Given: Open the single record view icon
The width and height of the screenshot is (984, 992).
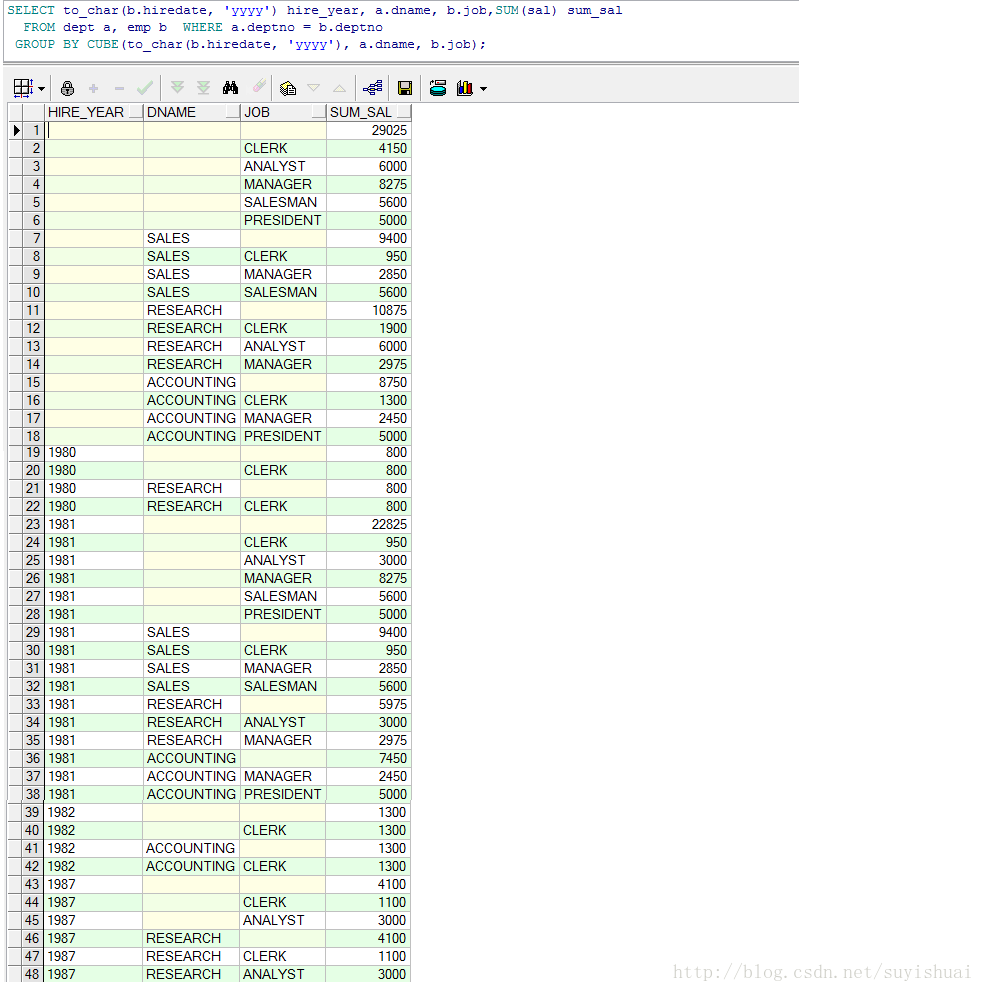Looking at the screenshot, I should (288, 88).
